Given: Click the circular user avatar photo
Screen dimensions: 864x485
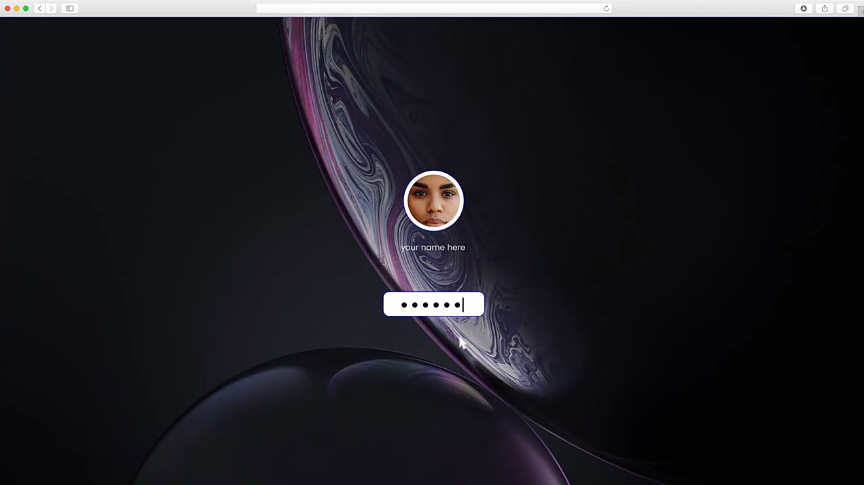Looking at the screenshot, I should 433,201.
